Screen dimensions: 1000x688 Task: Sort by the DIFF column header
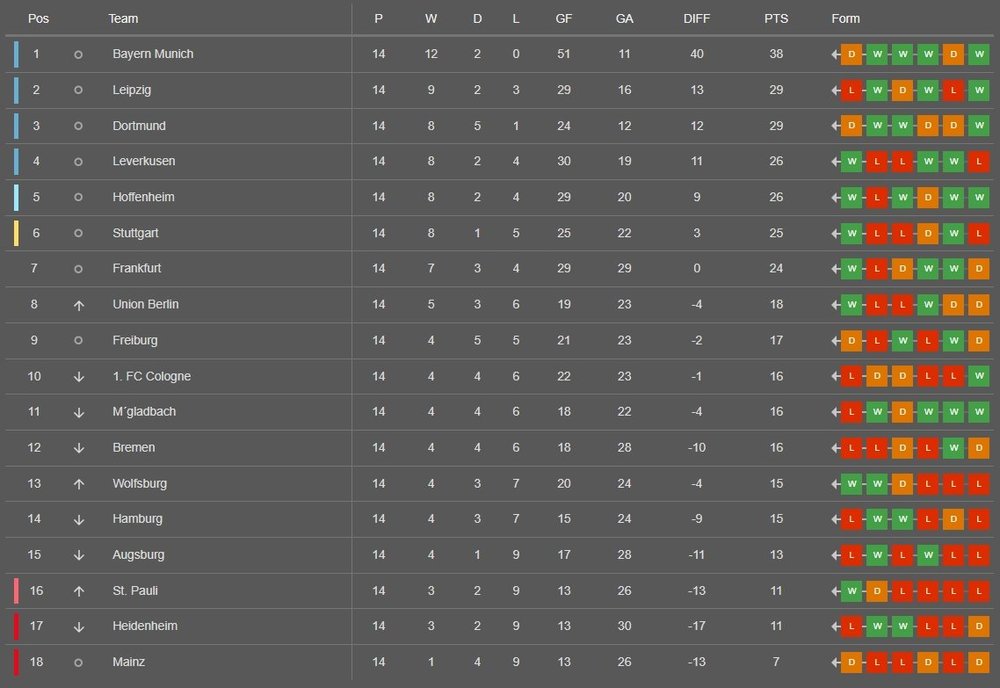[697, 19]
